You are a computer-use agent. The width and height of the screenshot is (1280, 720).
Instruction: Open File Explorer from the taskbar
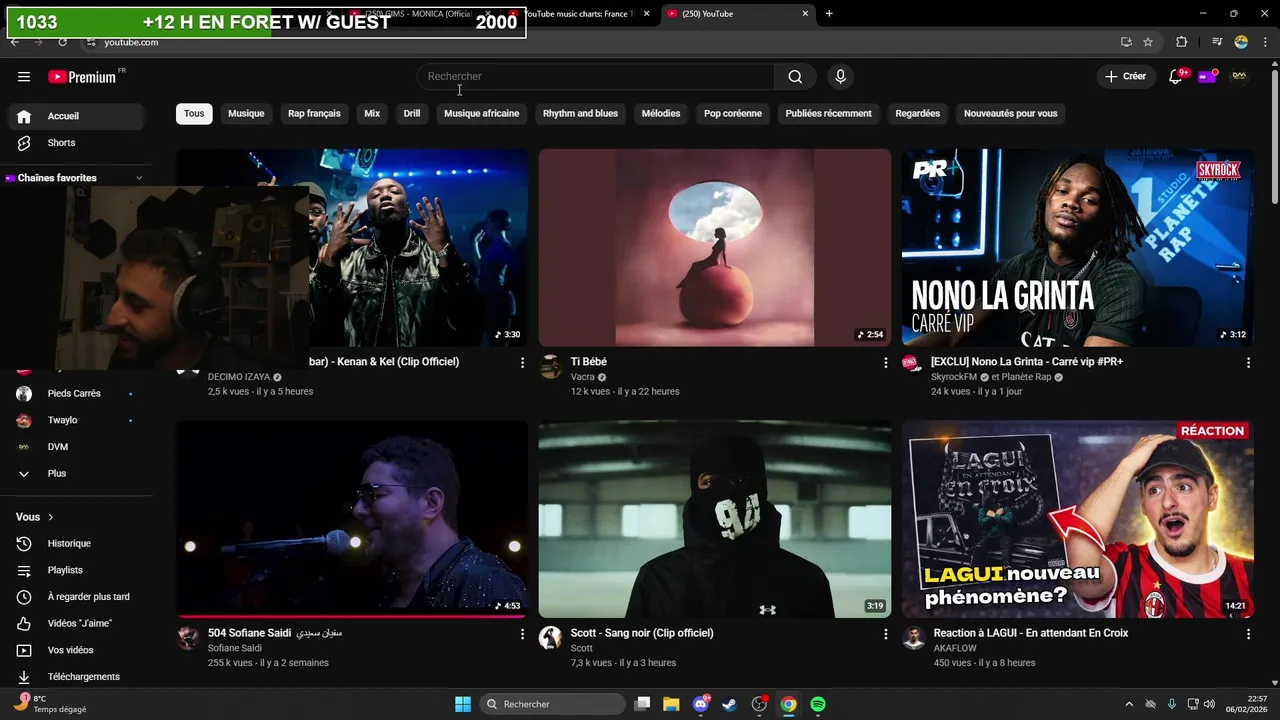[x=671, y=704]
